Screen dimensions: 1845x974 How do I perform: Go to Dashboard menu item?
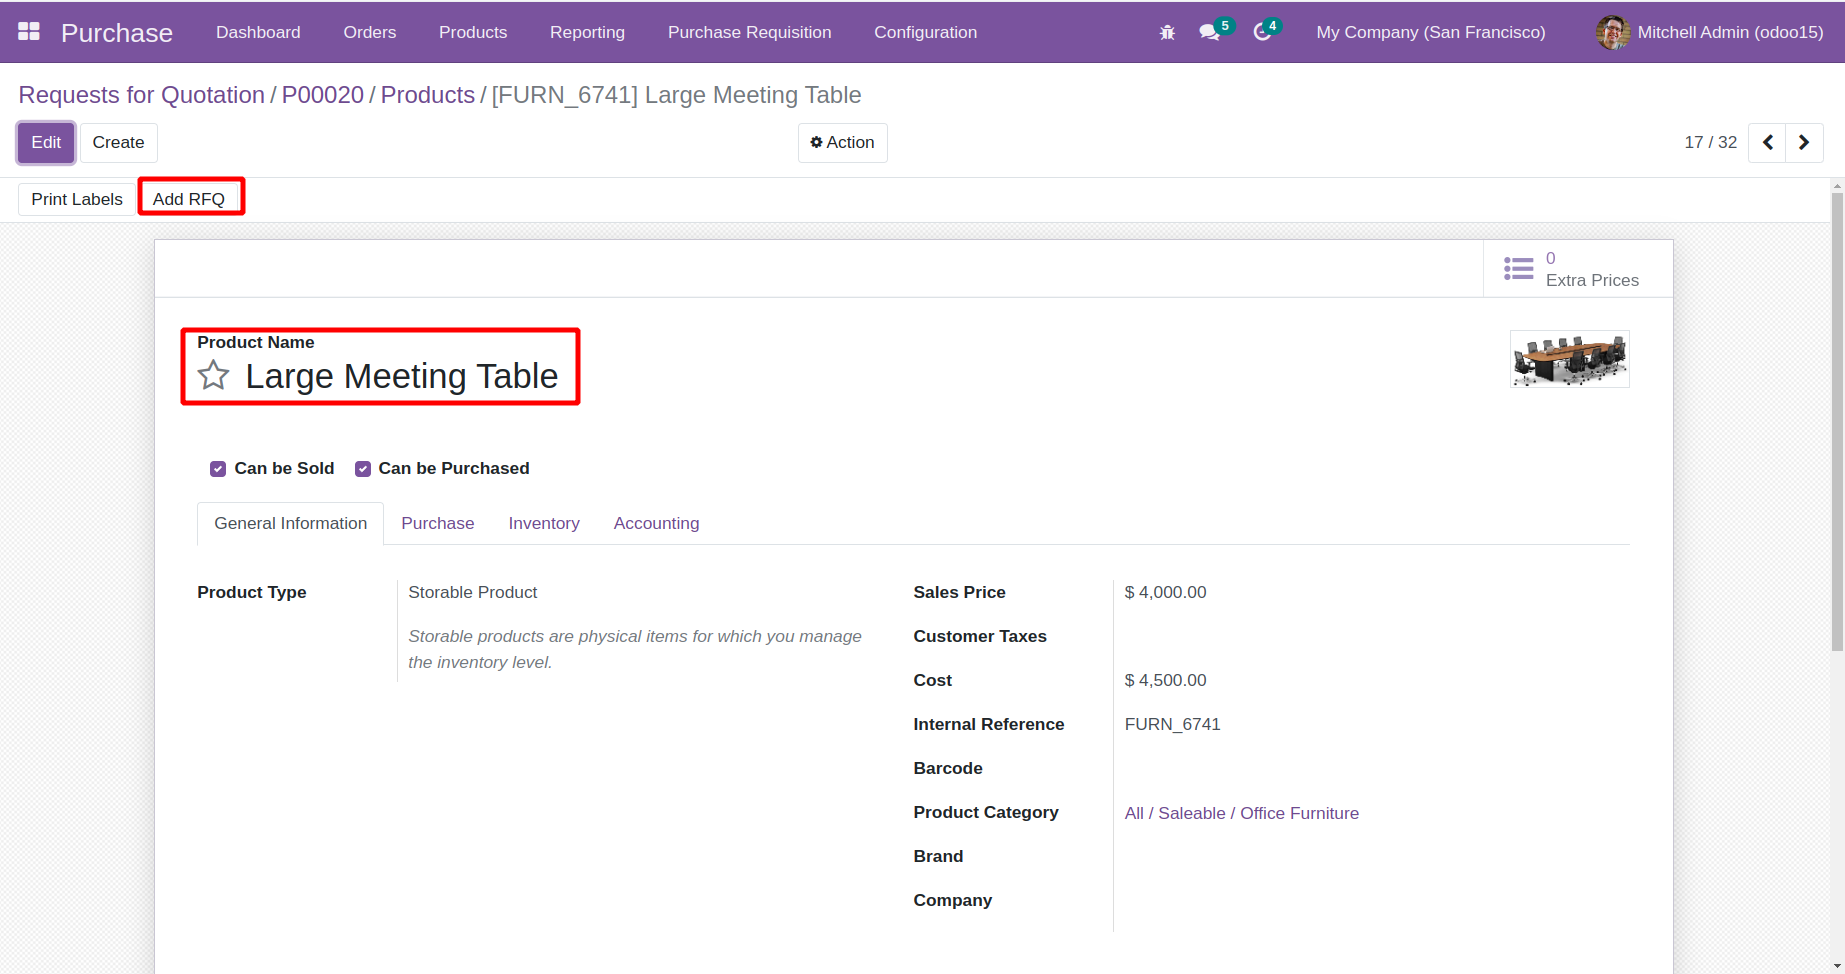[x=258, y=32]
